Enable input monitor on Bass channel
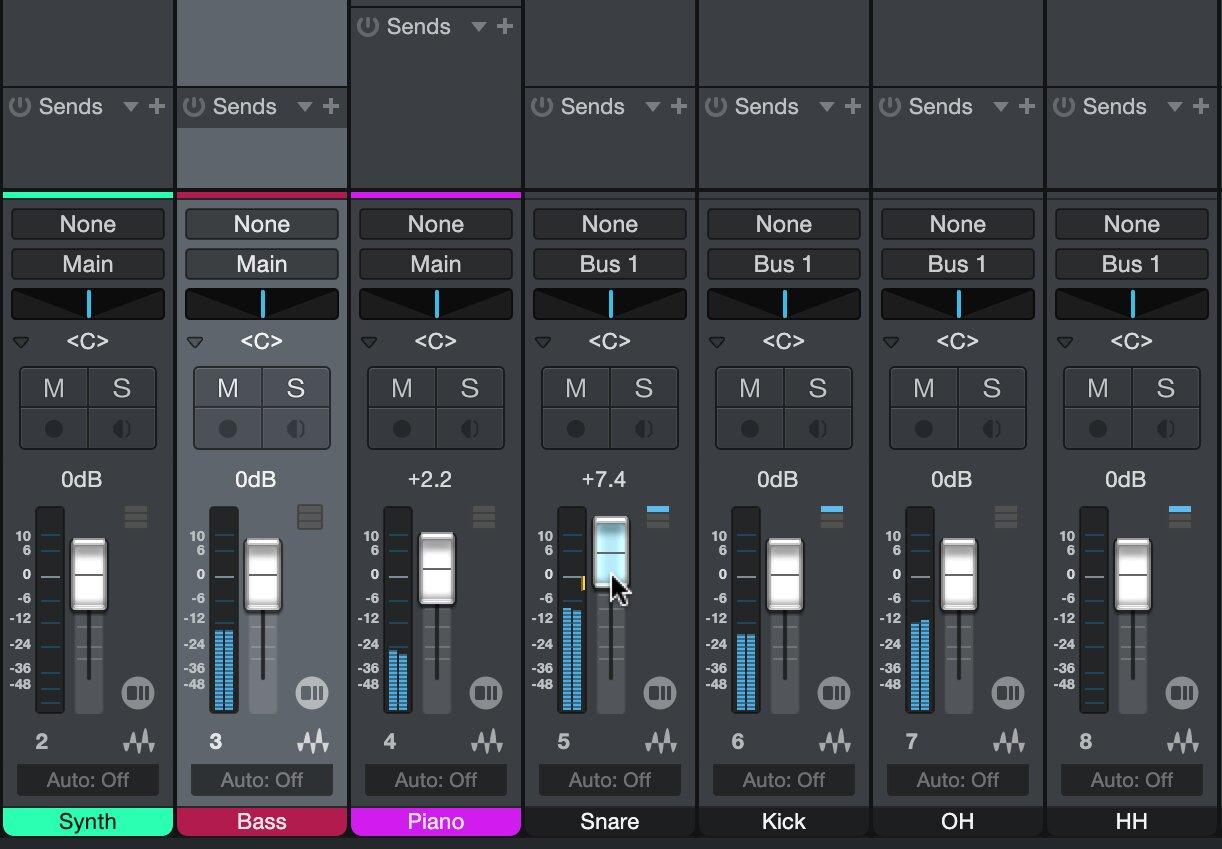The height and width of the screenshot is (849, 1222). point(296,429)
